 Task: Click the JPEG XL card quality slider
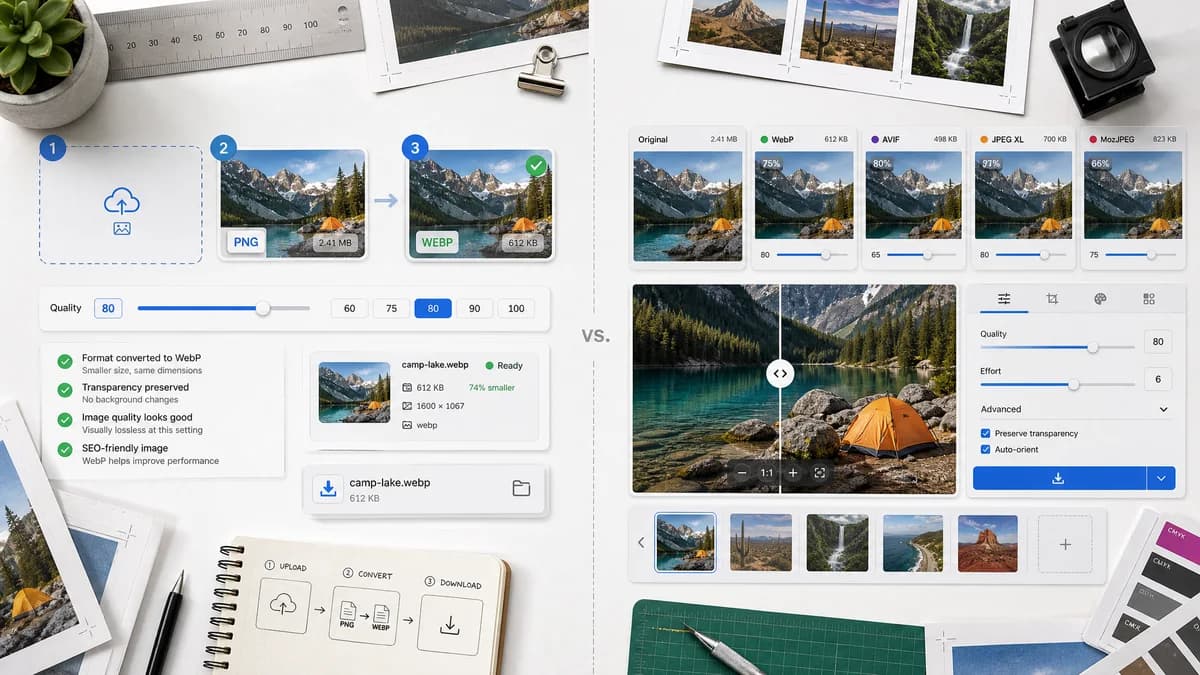tap(1030, 255)
